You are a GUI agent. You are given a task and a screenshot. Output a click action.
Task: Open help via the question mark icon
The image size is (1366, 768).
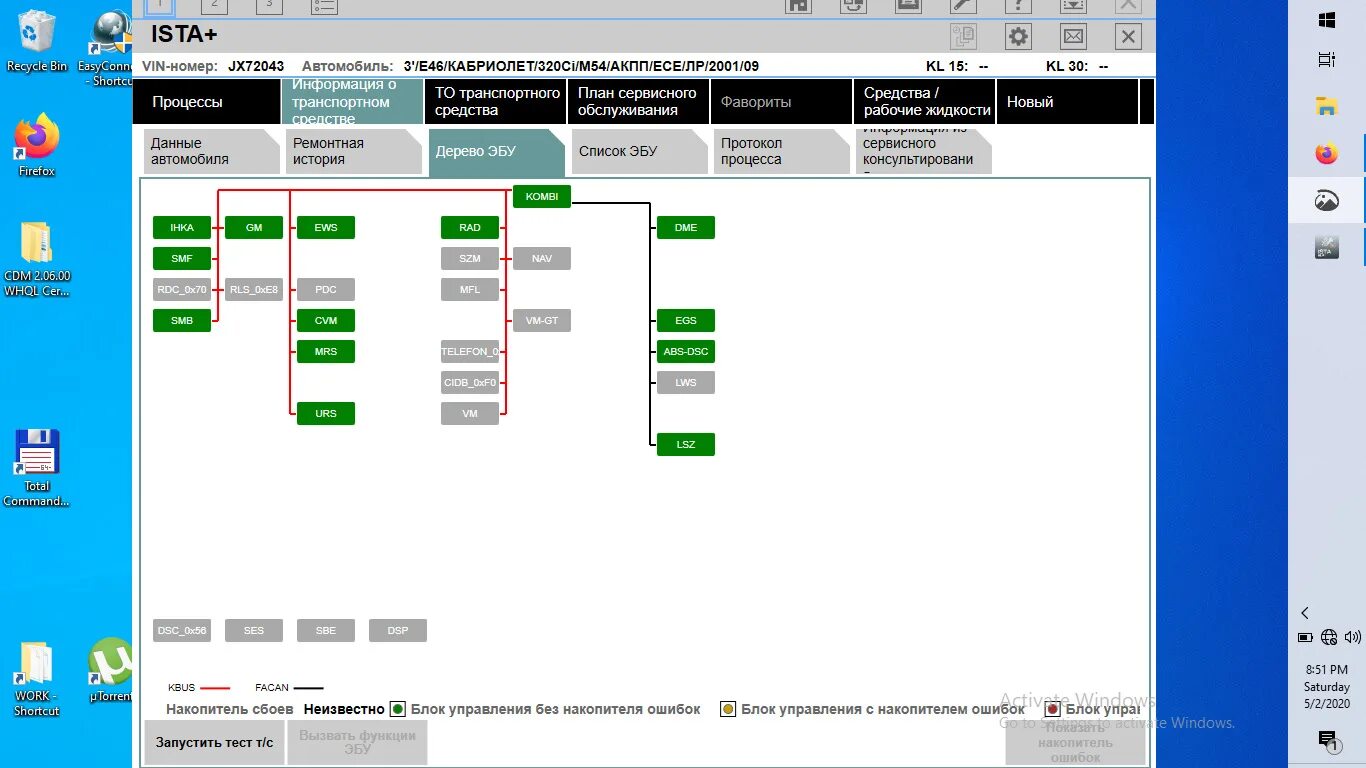[x=1018, y=5]
